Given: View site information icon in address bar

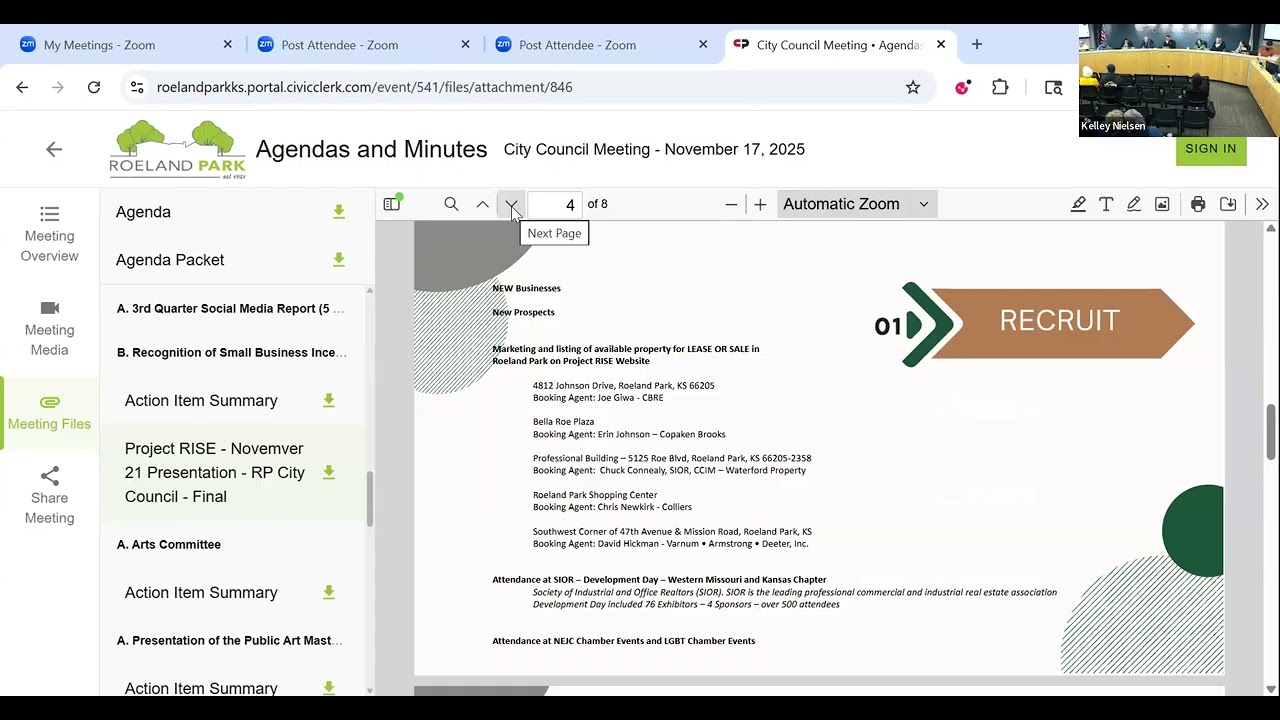Looking at the screenshot, I should pos(137,88).
